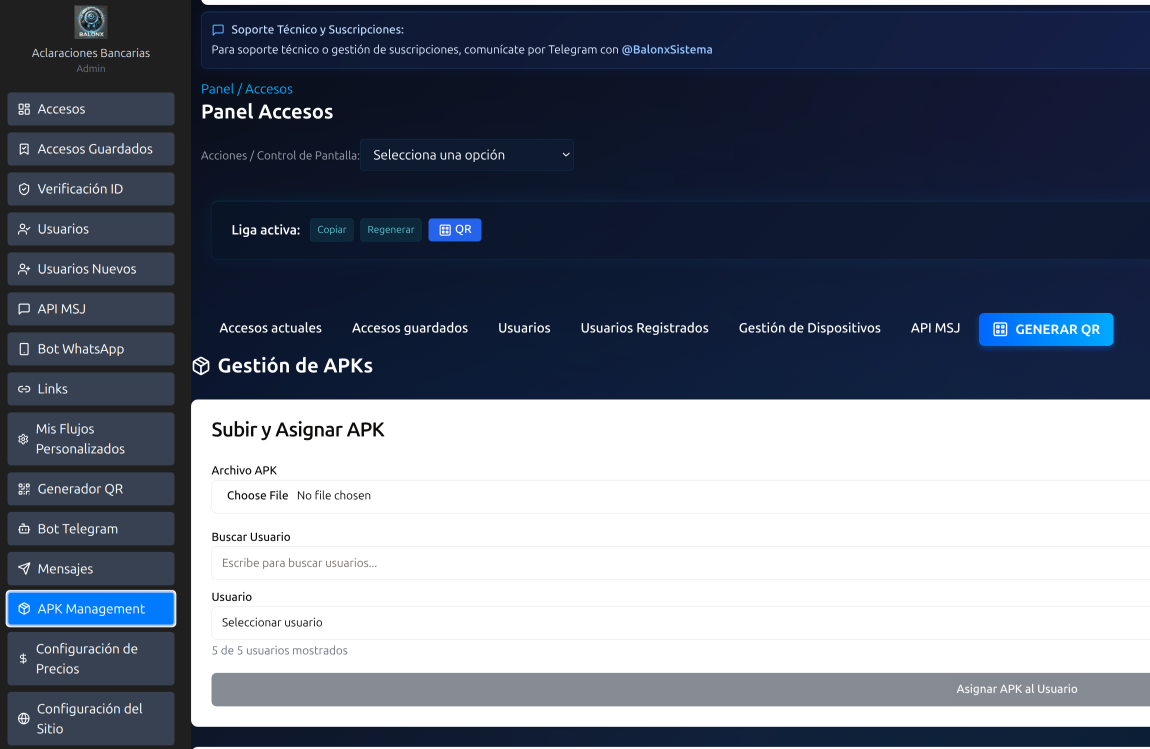Follow the Panel breadcrumb link
The width and height of the screenshot is (1150, 749).
click(217, 89)
